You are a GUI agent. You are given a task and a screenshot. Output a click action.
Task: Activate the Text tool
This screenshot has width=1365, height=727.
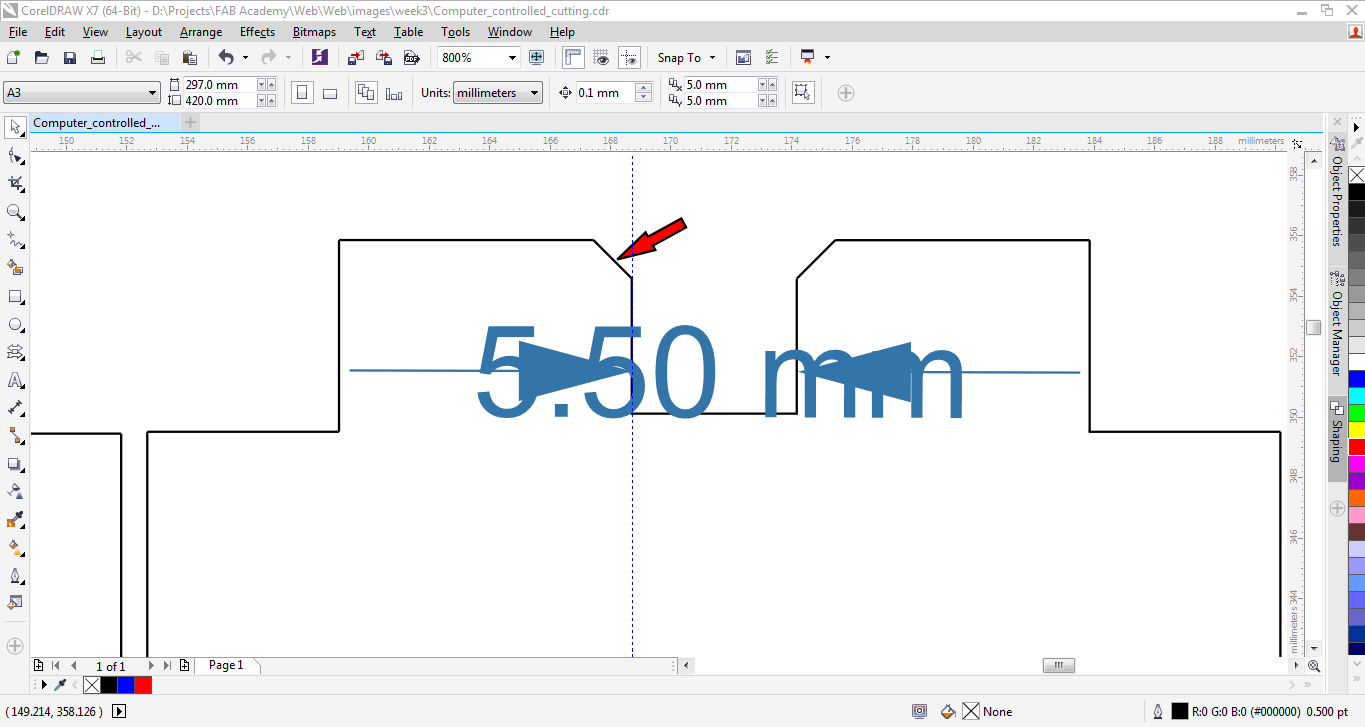[16, 381]
